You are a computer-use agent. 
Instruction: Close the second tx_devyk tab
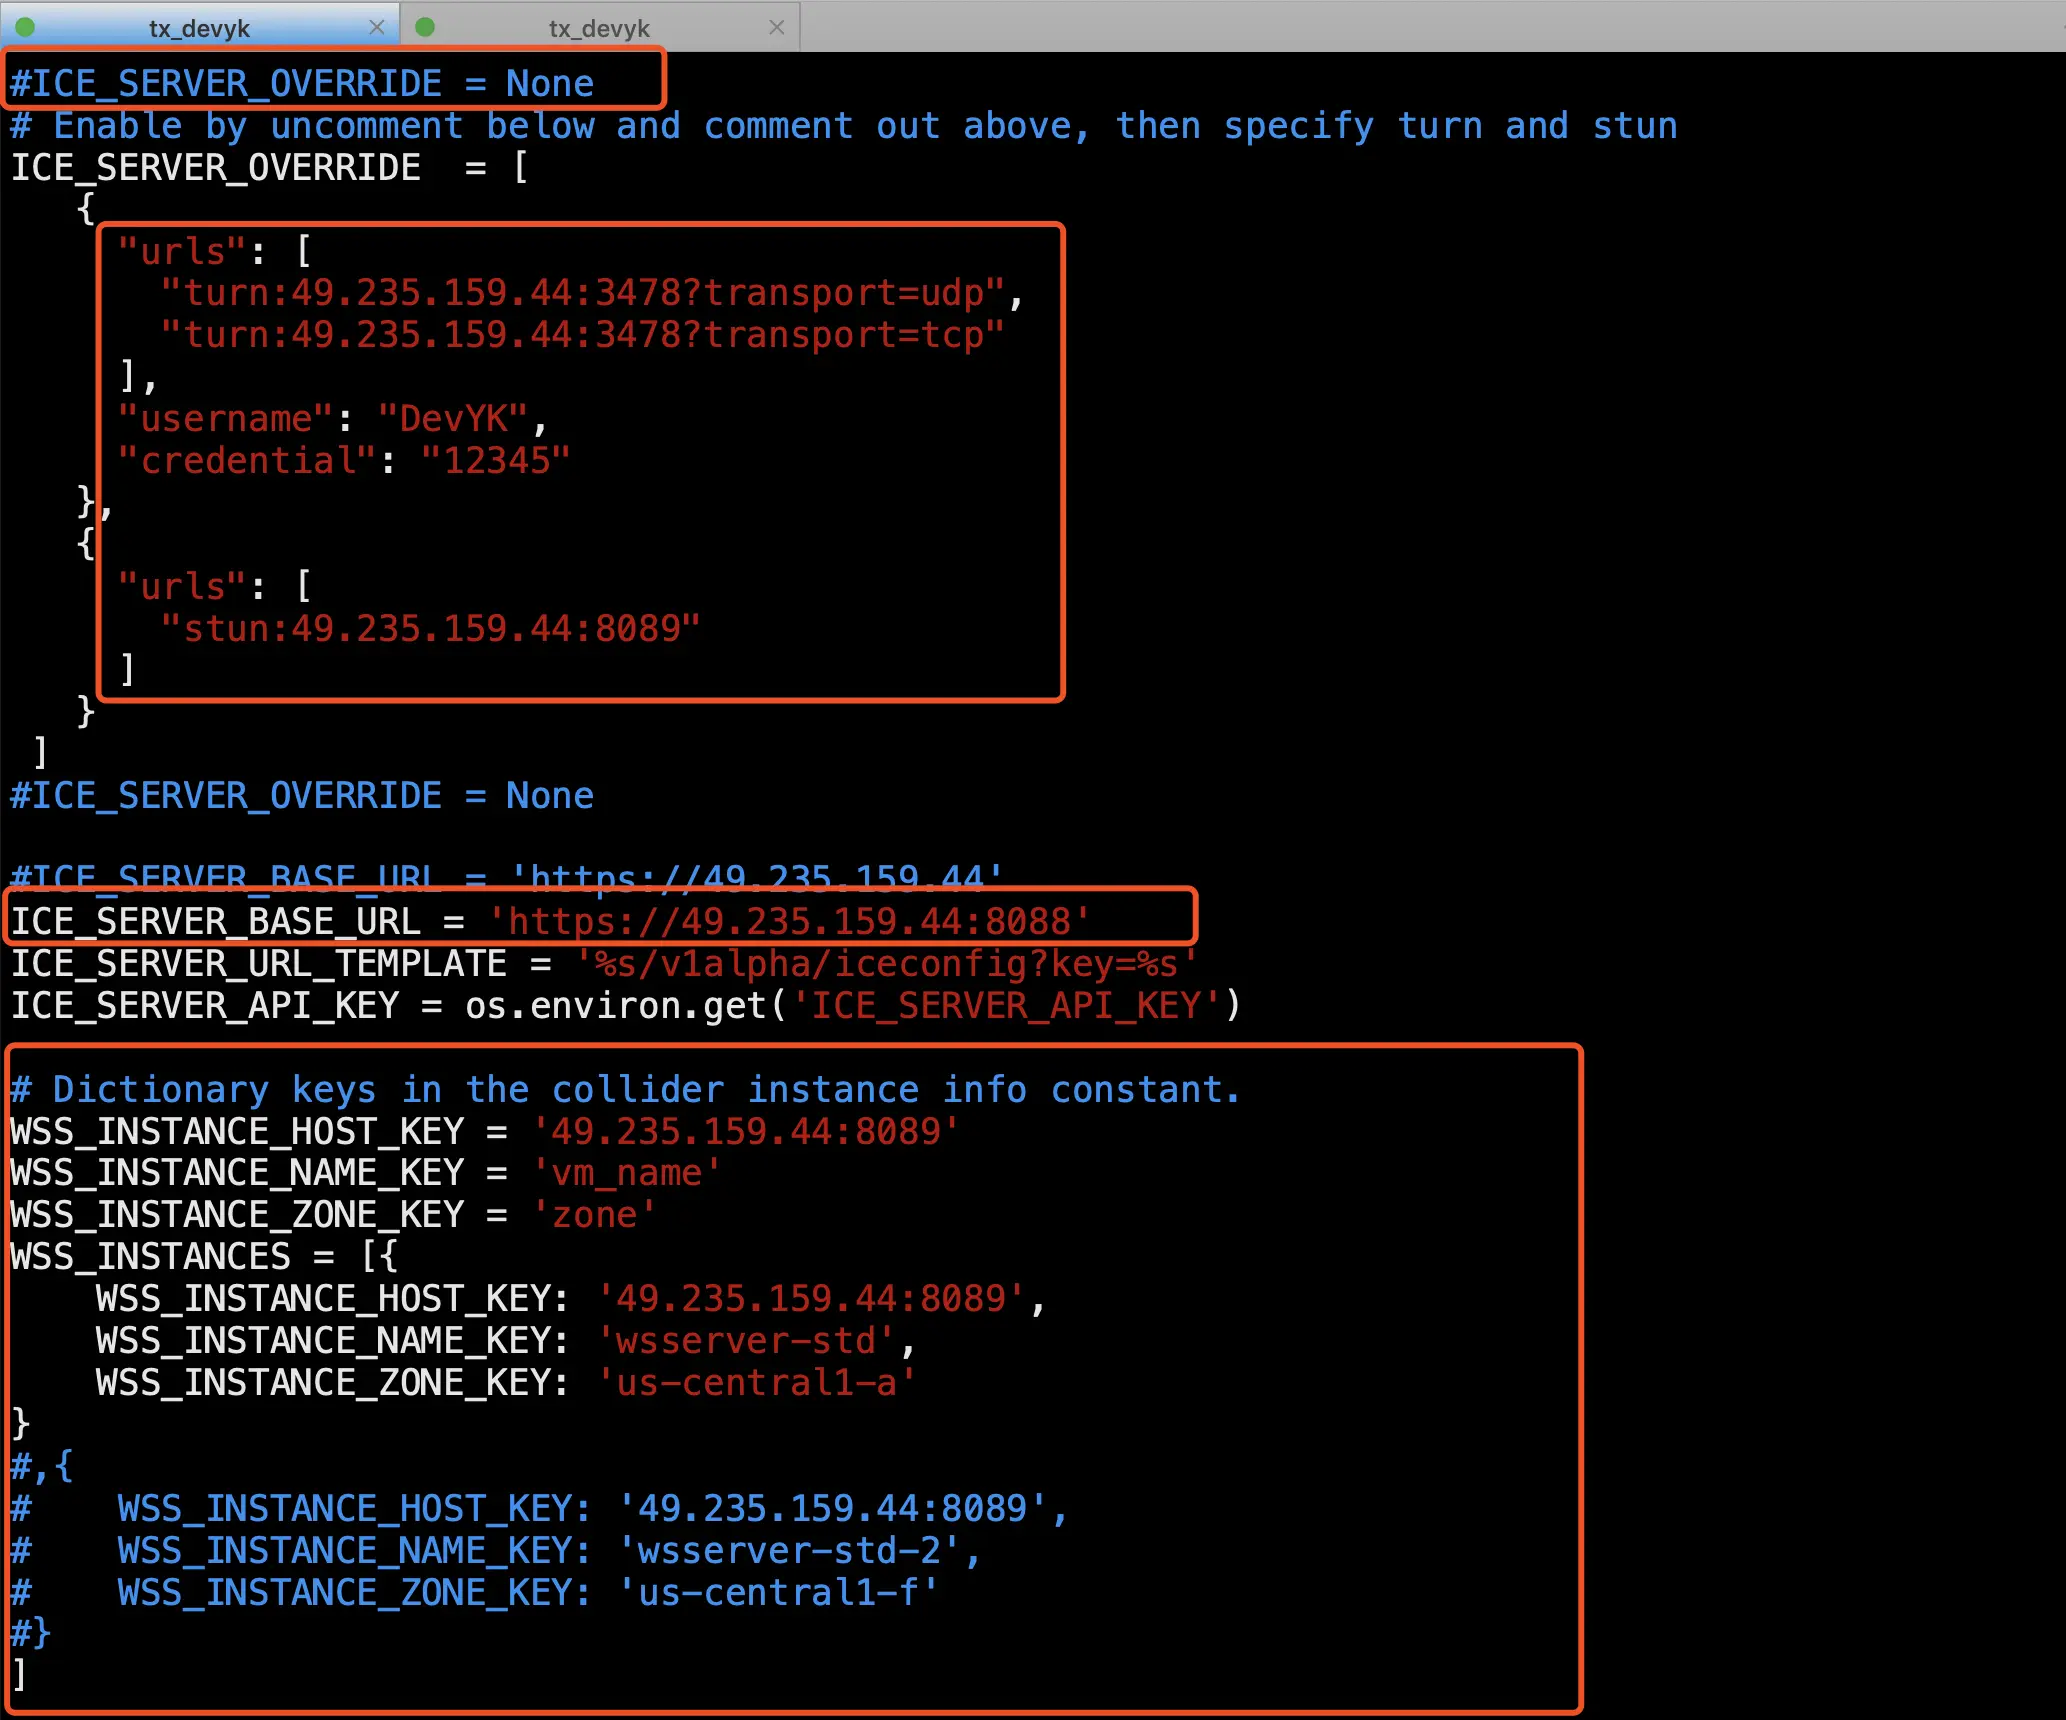coord(777,27)
